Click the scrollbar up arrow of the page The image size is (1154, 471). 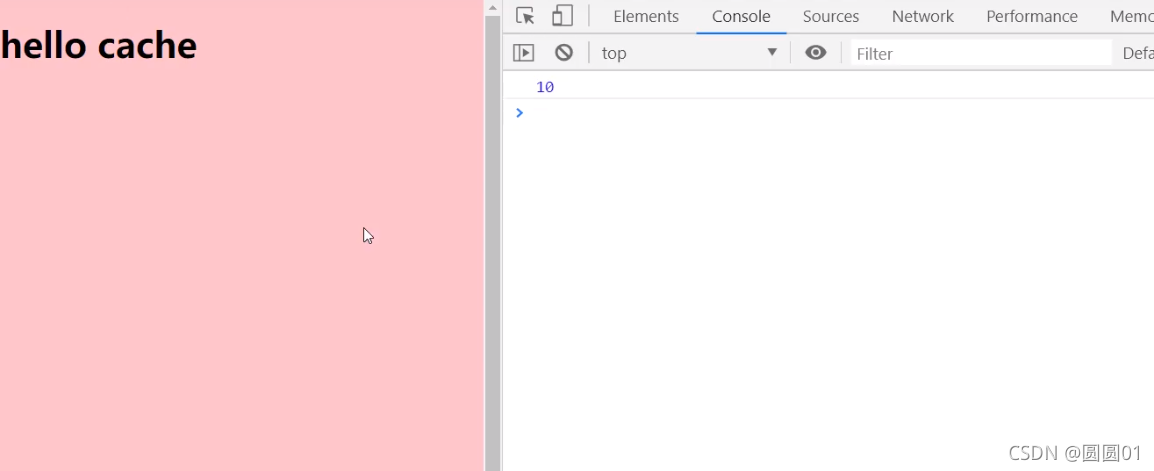pos(492,7)
